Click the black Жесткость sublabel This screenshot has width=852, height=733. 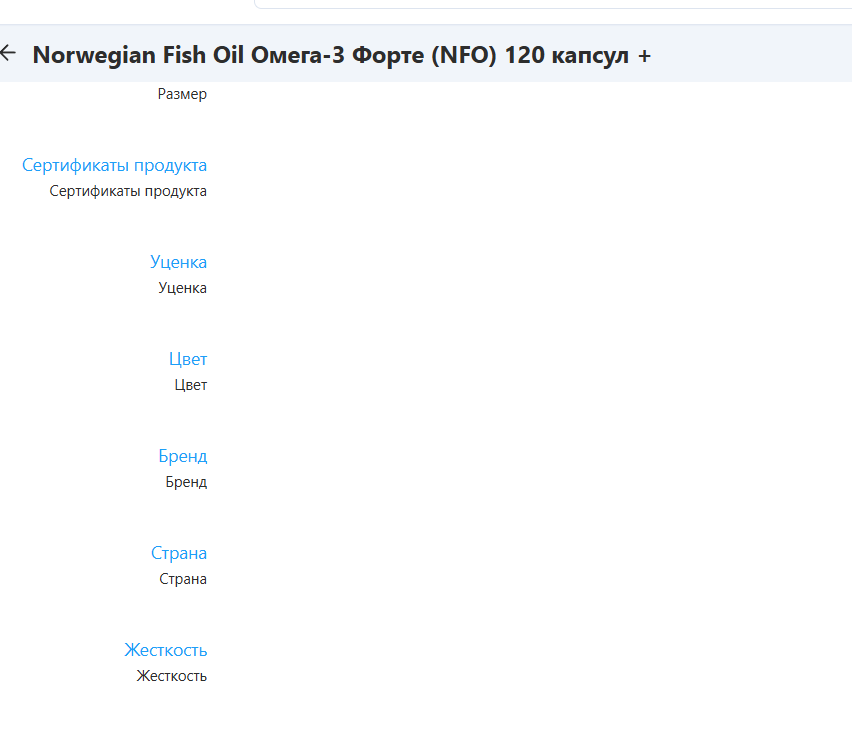coord(171,676)
